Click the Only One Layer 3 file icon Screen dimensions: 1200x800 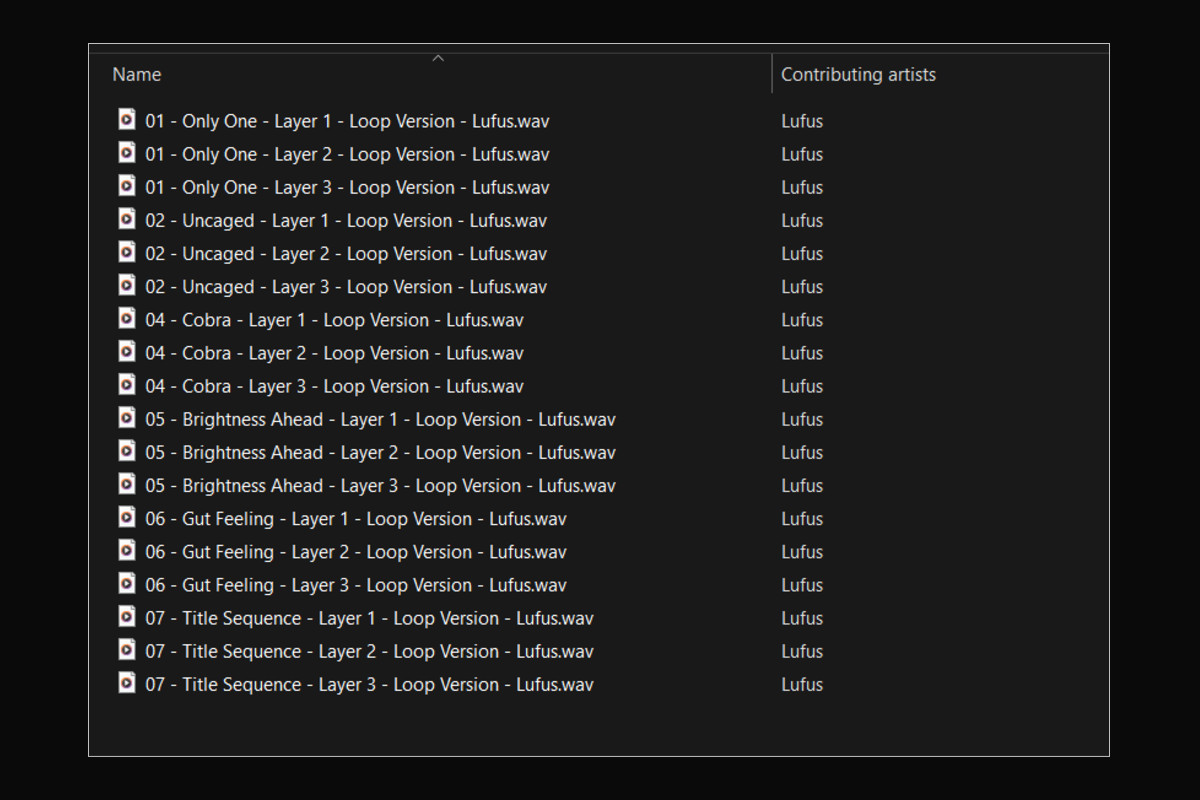pyautogui.click(x=127, y=186)
